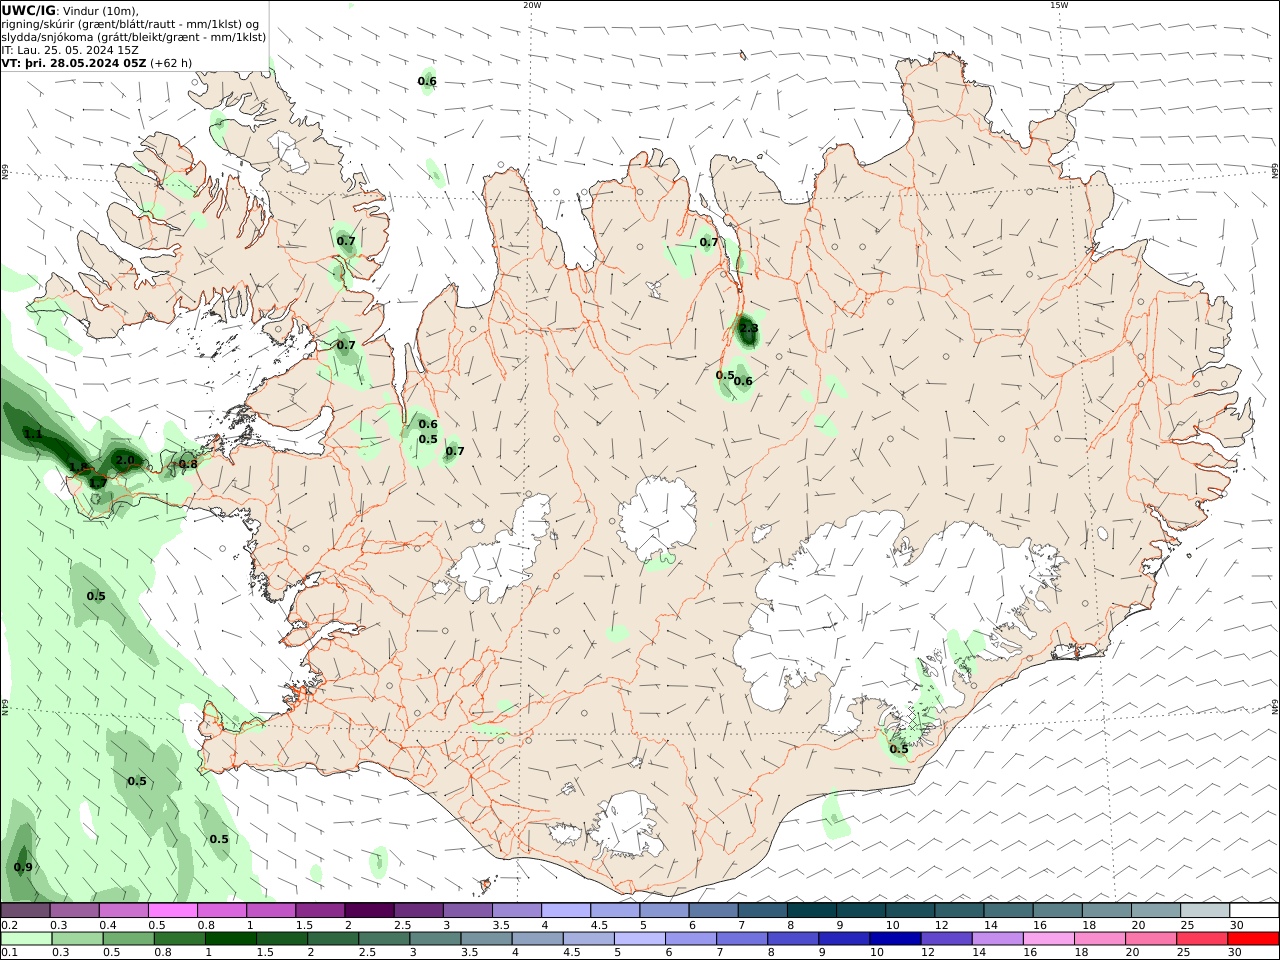Select darkest purple snow swatch at 2
The height and width of the screenshot is (960, 1280).
tap(369, 910)
